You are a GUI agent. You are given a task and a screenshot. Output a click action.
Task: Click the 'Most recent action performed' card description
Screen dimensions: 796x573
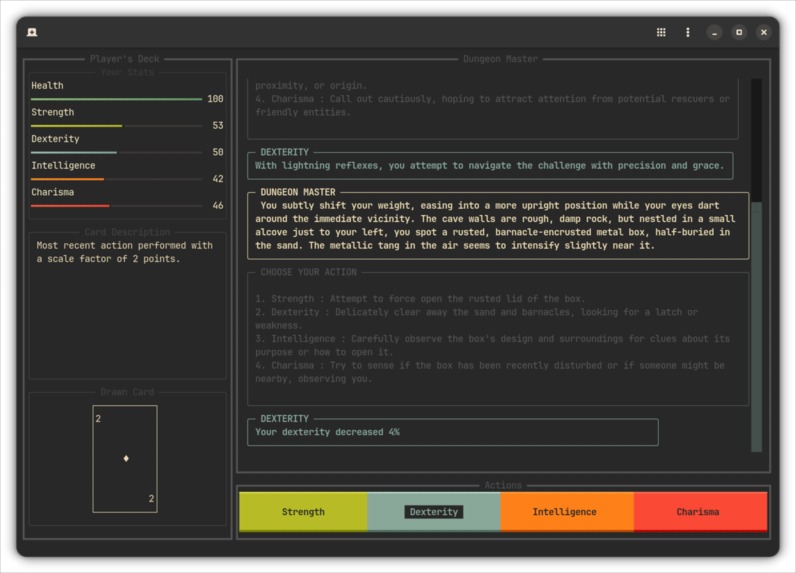(124, 252)
